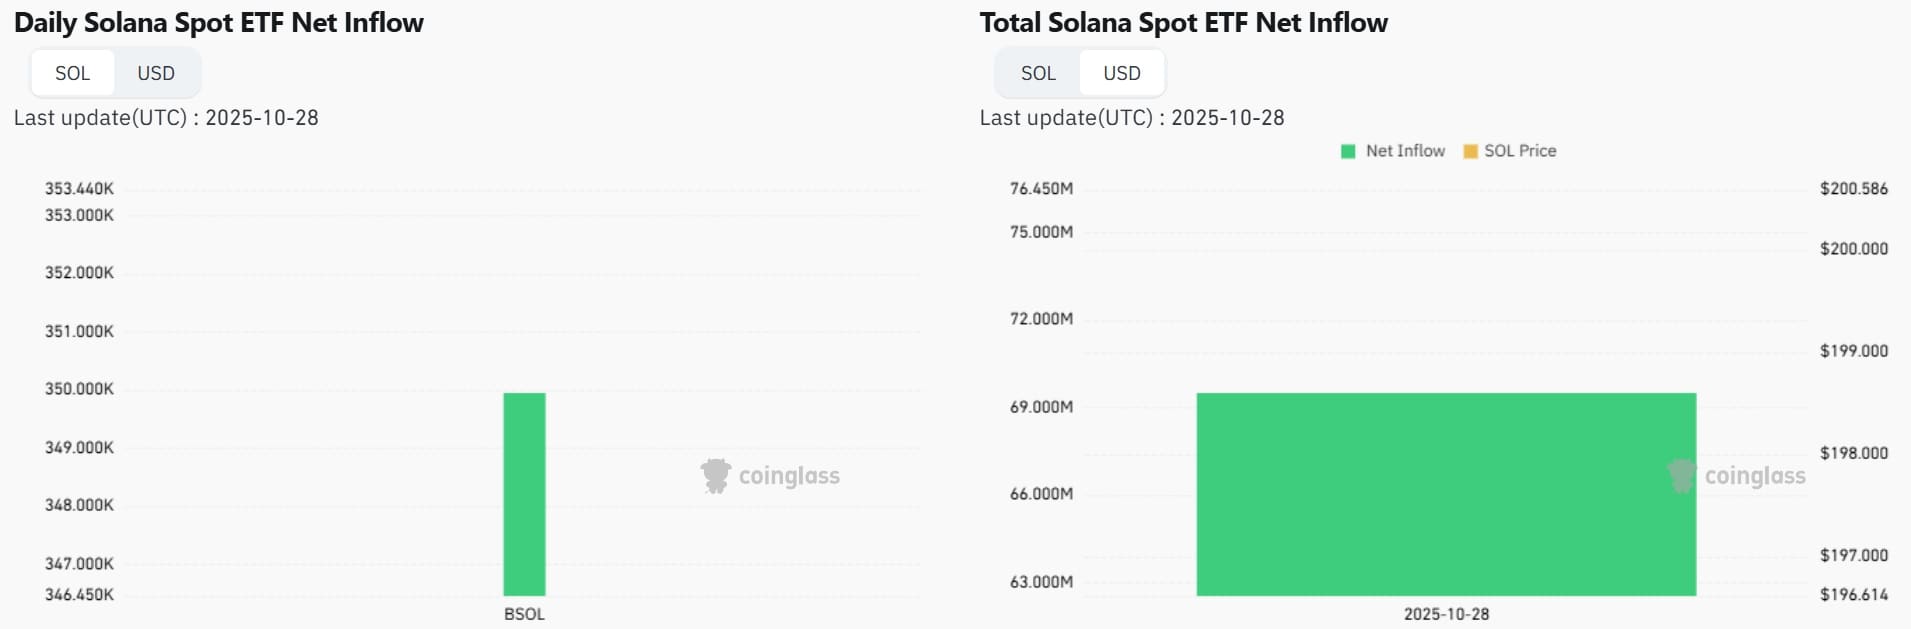The width and height of the screenshot is (1911, 629).
Task: Select SOL unit in Daily Net Inflow chart
Action: tap(72, 73)
